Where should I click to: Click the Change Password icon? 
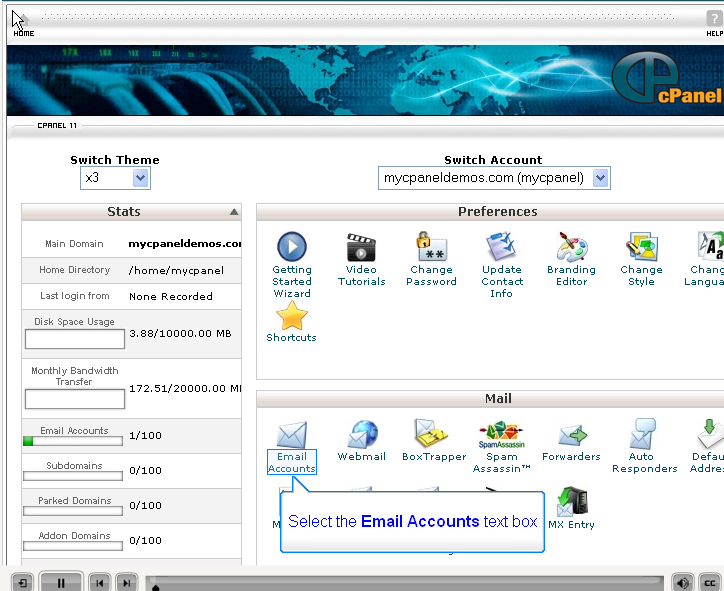(x=432, y=246)
